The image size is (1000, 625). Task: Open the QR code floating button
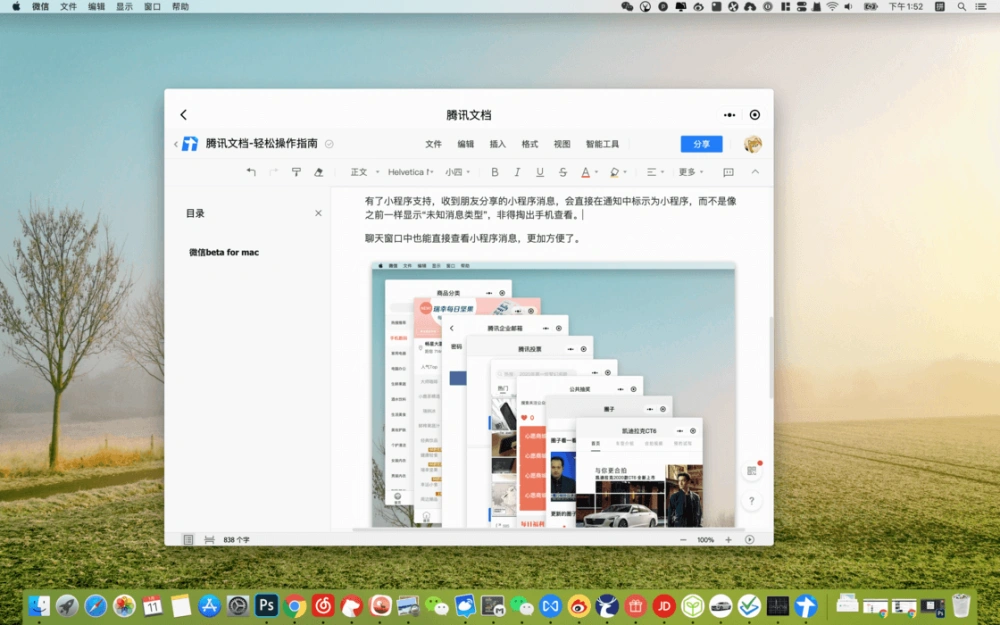point(752,471)
